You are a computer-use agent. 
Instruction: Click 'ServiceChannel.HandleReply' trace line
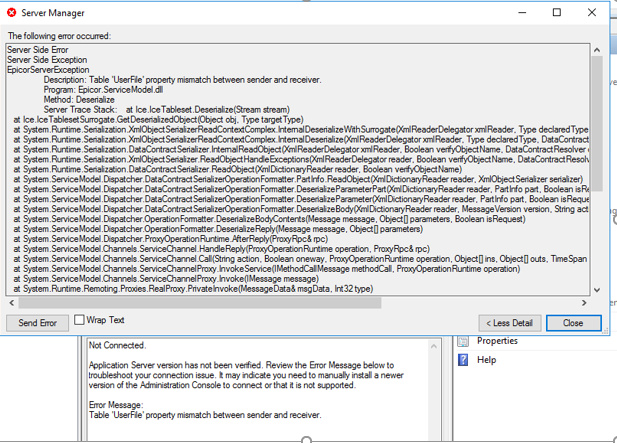click(x=222, y=249)
